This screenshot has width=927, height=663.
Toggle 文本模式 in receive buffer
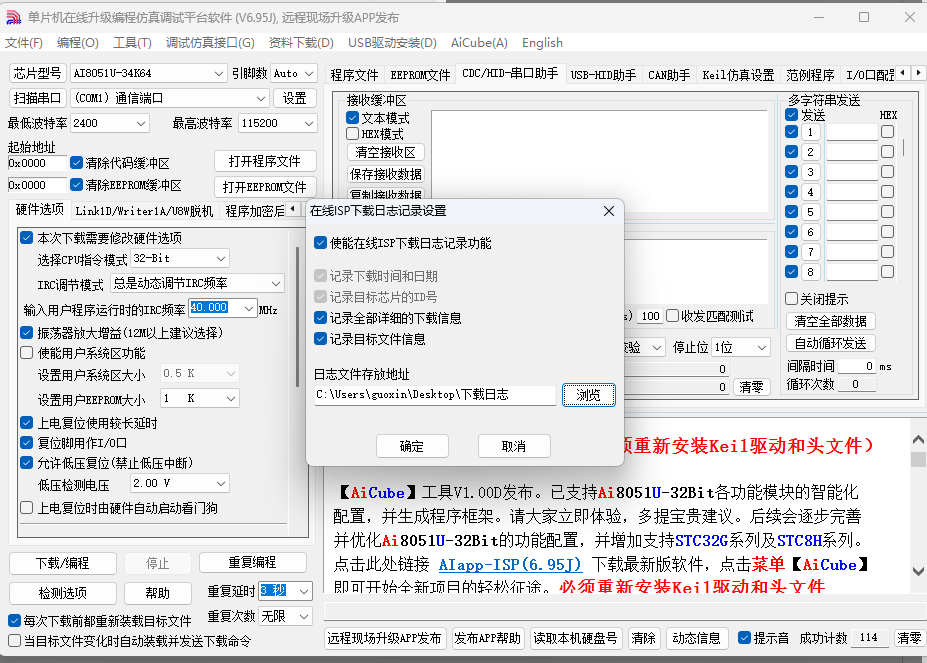pyautogui.click(x=352, y=118)
